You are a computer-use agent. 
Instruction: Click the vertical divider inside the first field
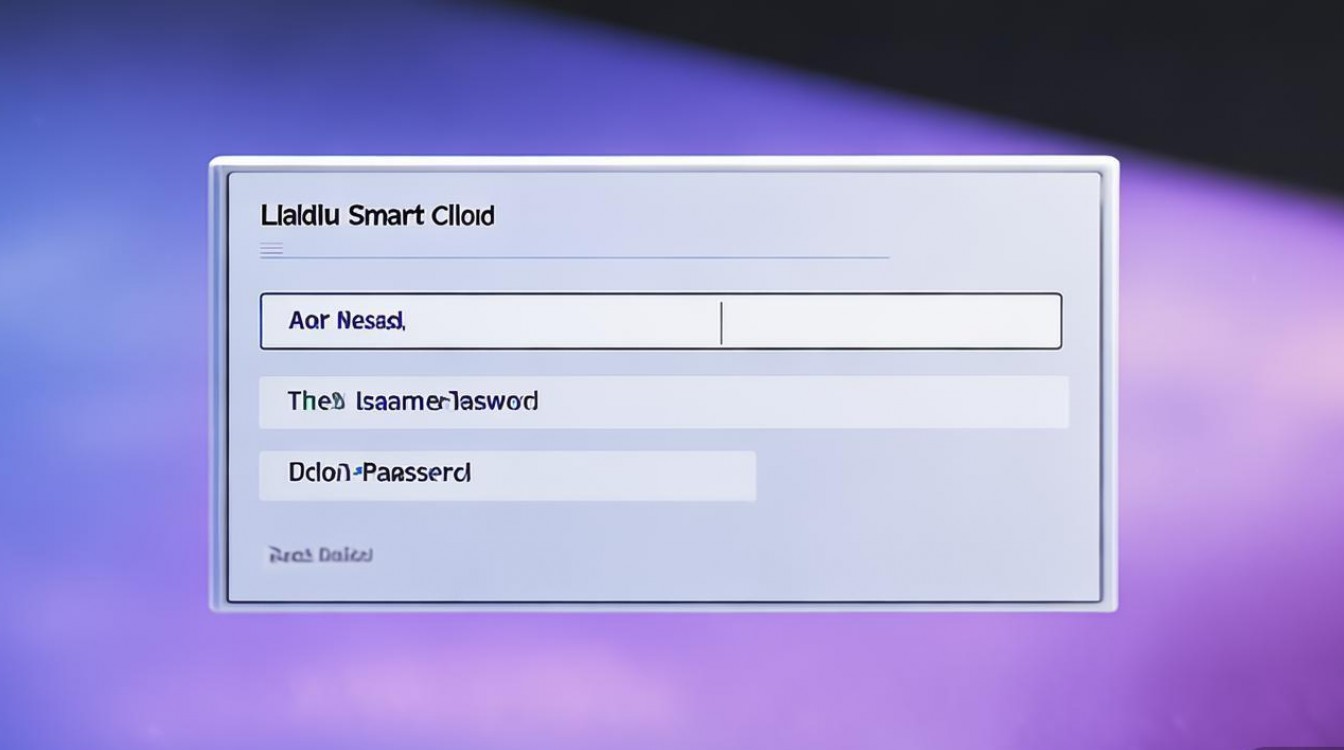point(721,322)
